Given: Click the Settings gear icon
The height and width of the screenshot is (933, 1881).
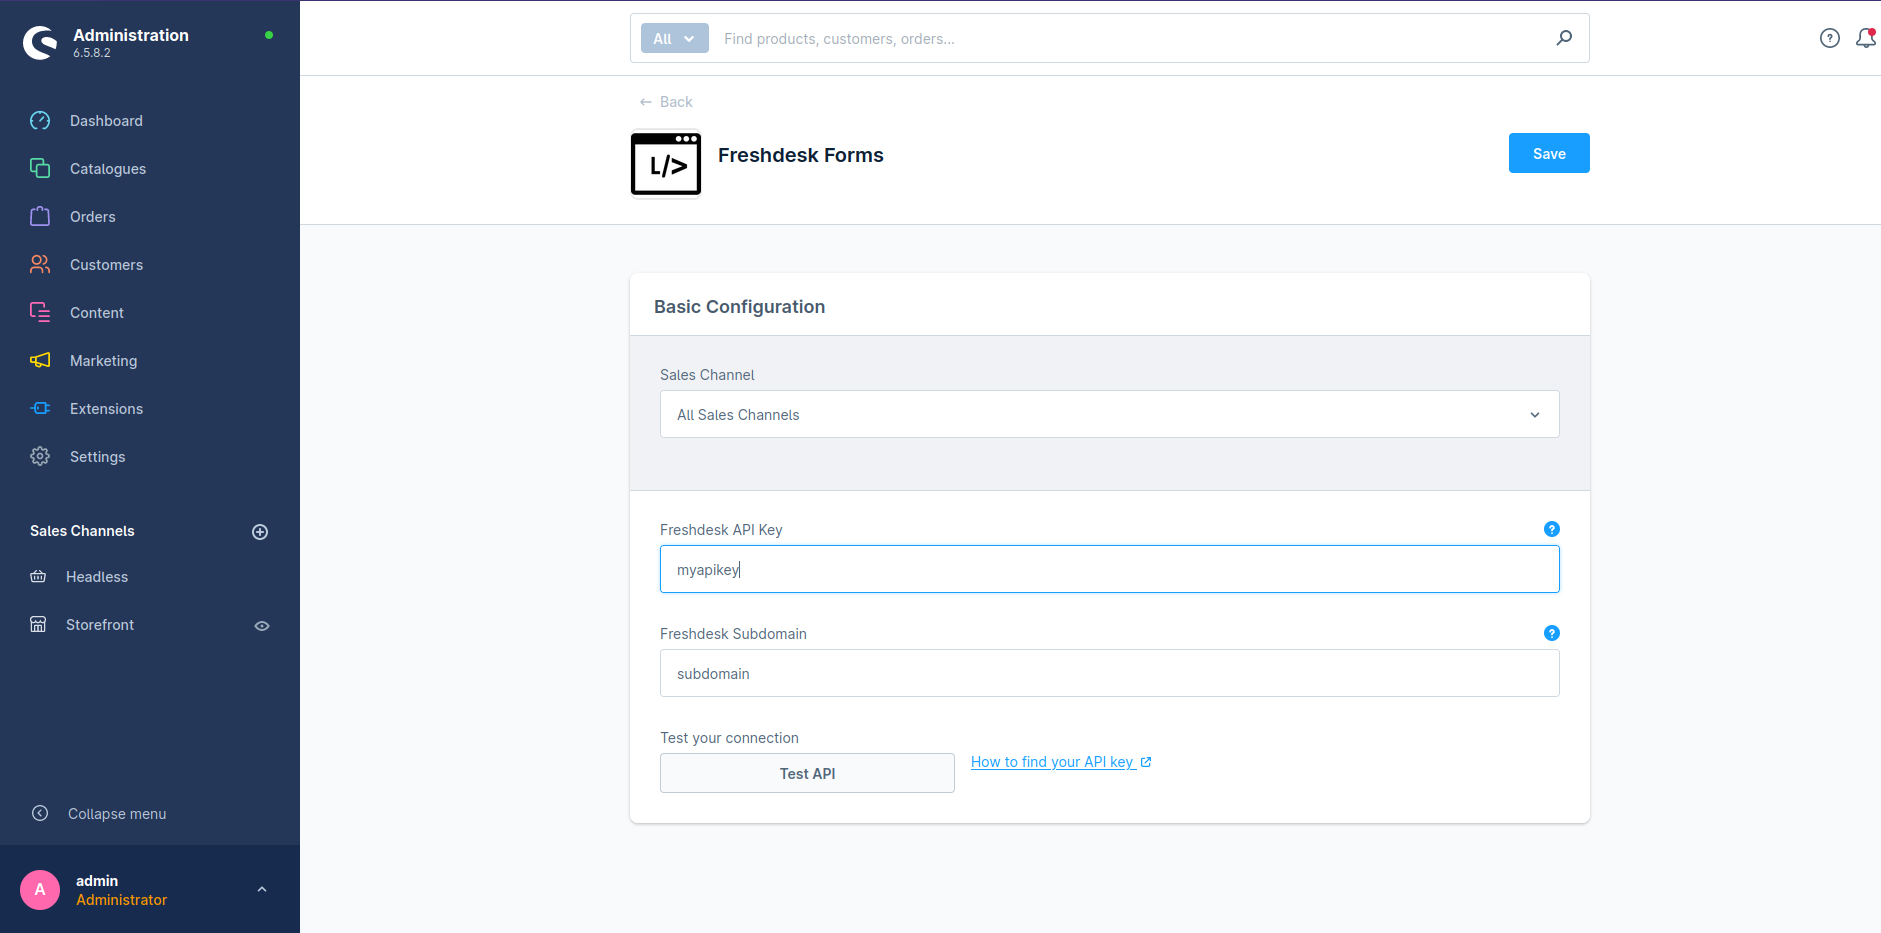Looking at the screenshot, I should point(40,457).
